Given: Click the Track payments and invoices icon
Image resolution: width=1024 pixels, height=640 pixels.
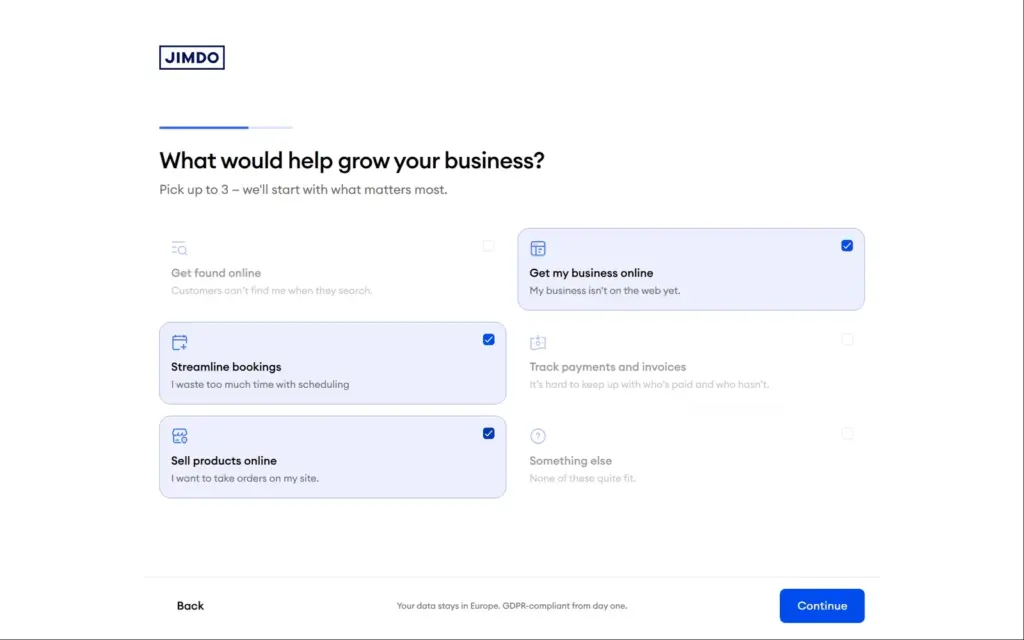Looking at the screenshot, I should (x=538, y=342).
